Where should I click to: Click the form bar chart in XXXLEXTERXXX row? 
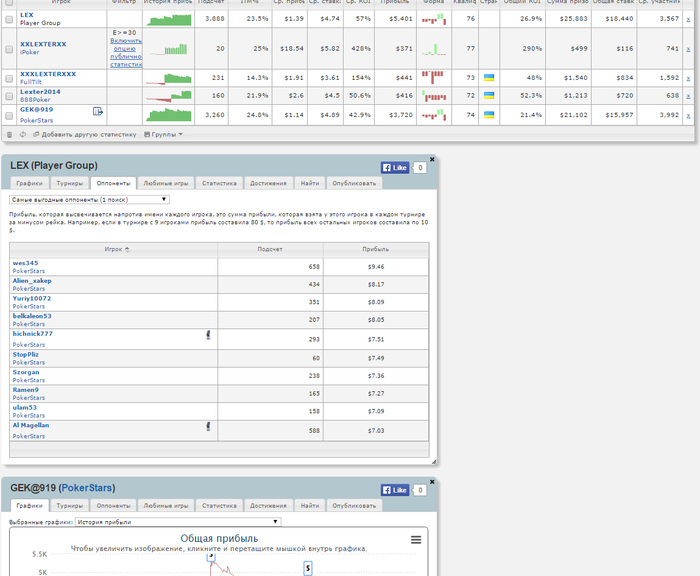pos(434,78)
